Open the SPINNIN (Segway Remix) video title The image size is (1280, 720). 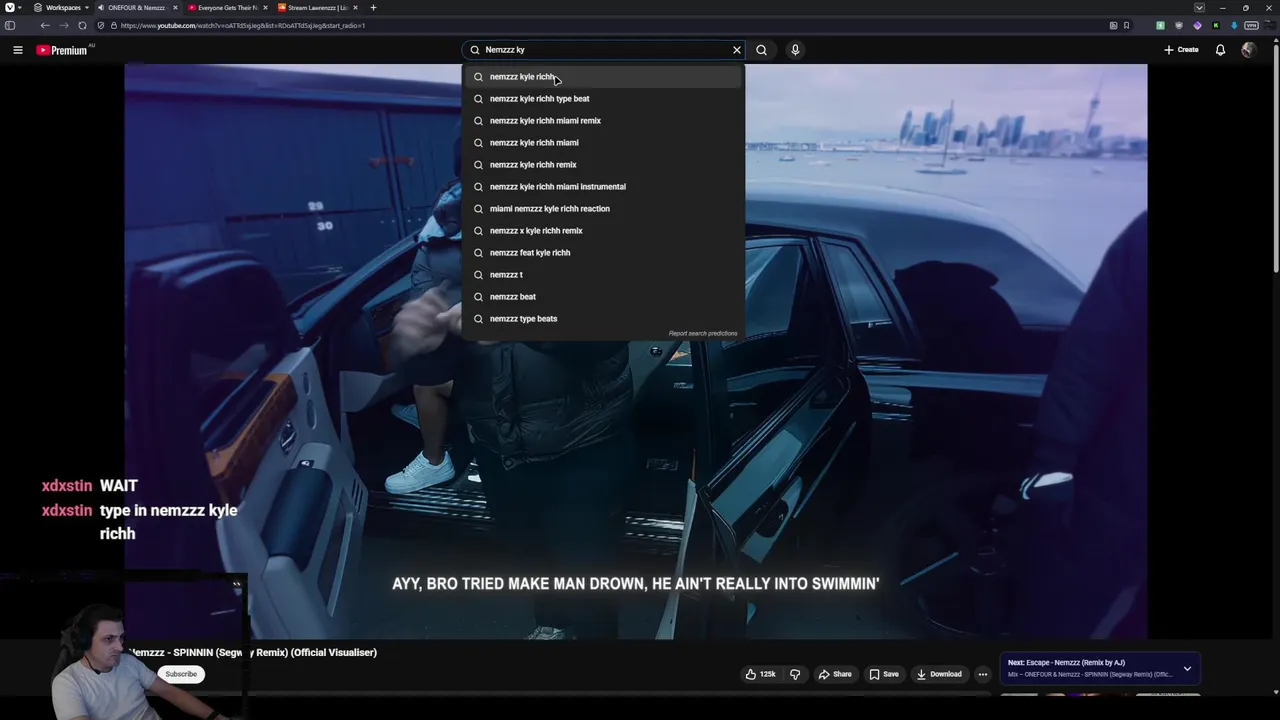(x=253, y=653)
